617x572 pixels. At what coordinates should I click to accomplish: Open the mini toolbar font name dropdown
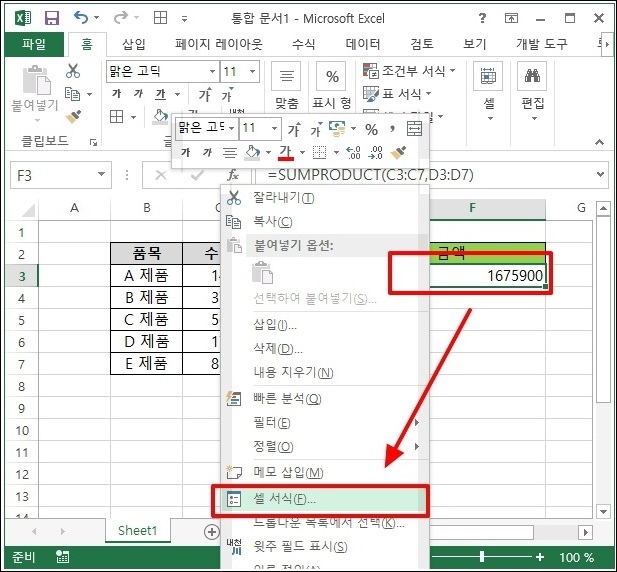point(232,129)
